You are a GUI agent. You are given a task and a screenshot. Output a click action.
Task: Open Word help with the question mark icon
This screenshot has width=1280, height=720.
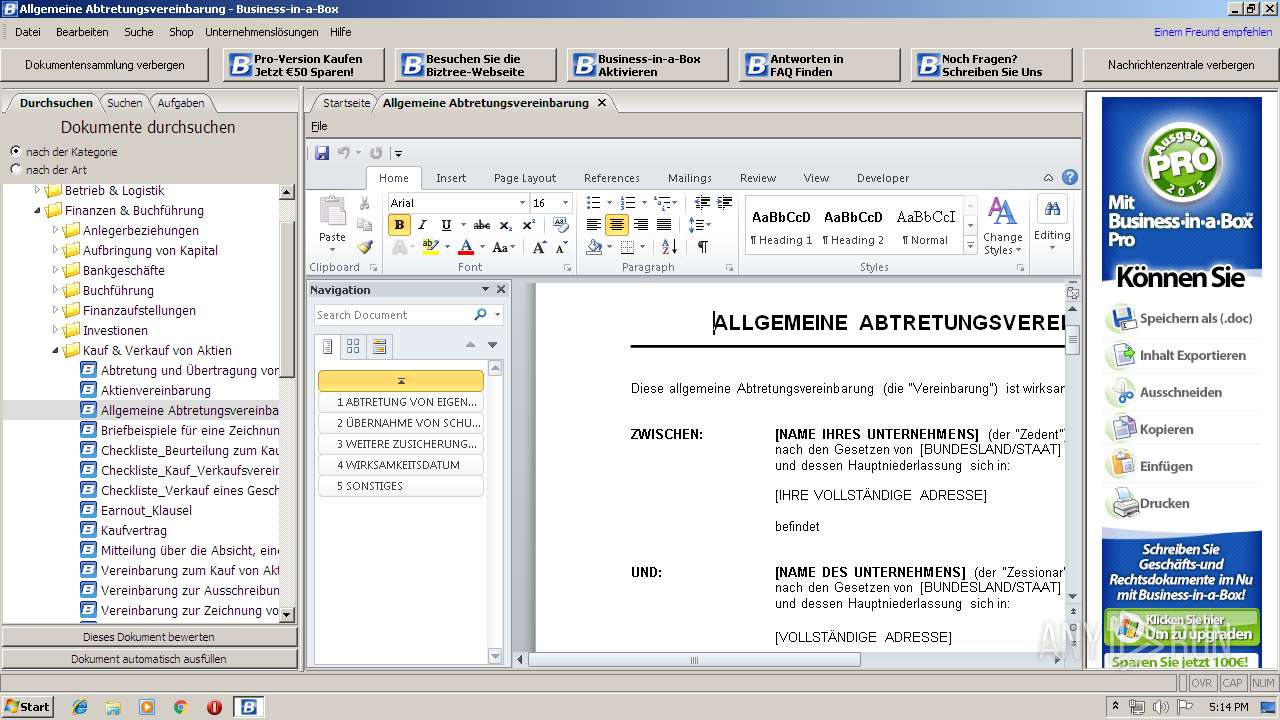coord(1070,178)
